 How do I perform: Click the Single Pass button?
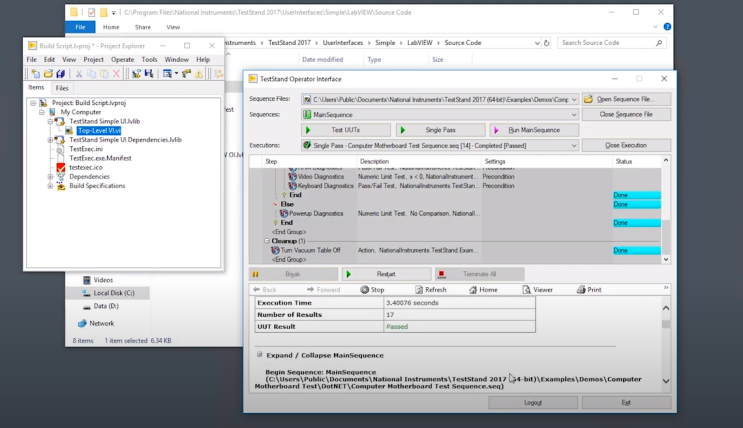(440, 130)
